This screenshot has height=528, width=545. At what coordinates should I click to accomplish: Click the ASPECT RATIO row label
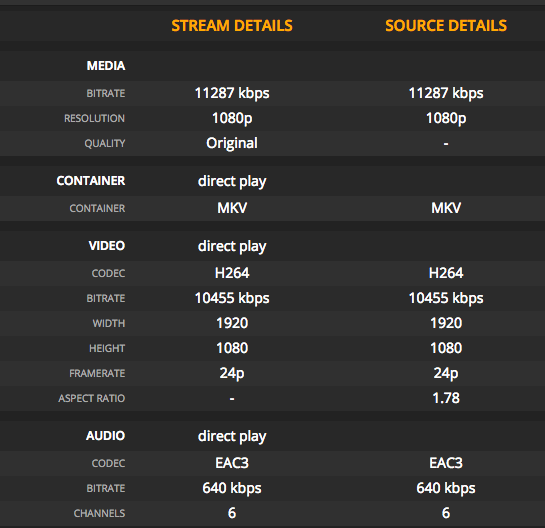tap(91, 398)
